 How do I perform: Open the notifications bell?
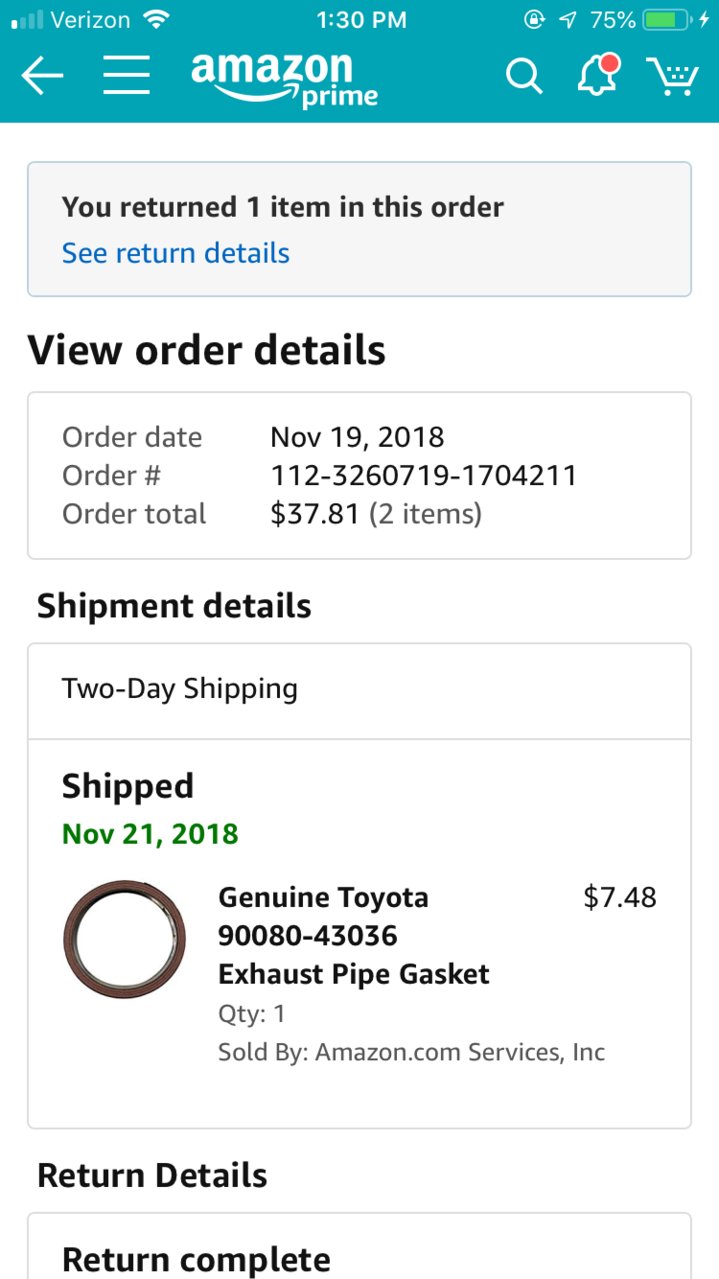(599, 75)
